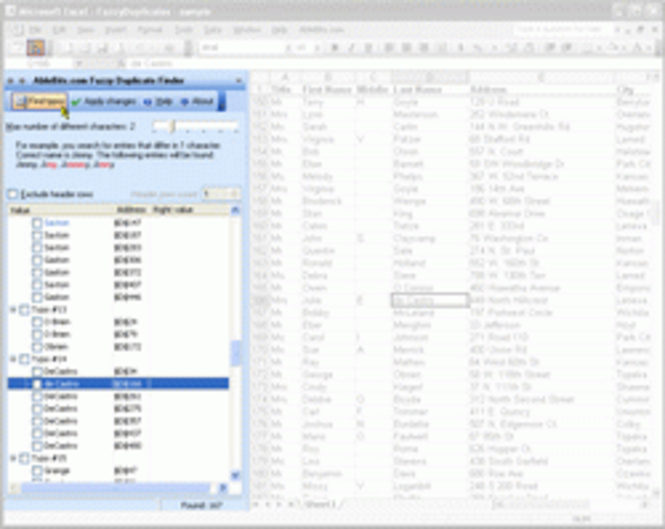
Task: Click the forward arrow in pane title bar
Action: coord(22,81)
